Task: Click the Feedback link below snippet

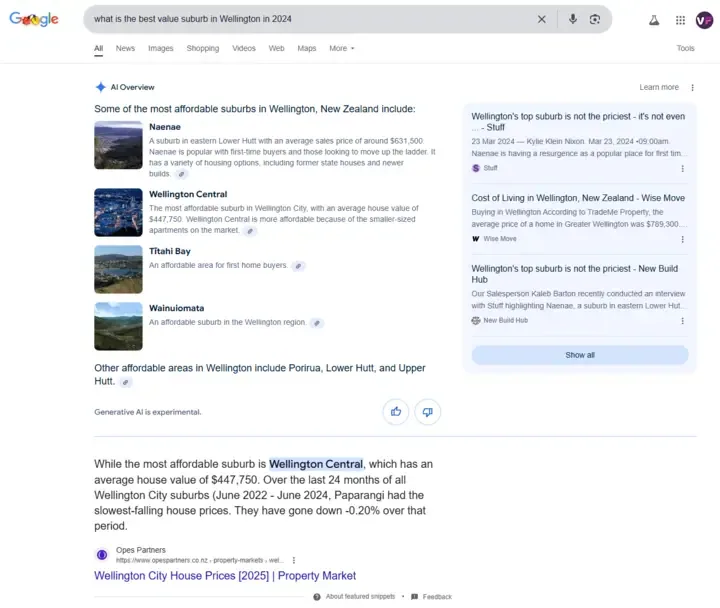Action: tap(437, 597)
